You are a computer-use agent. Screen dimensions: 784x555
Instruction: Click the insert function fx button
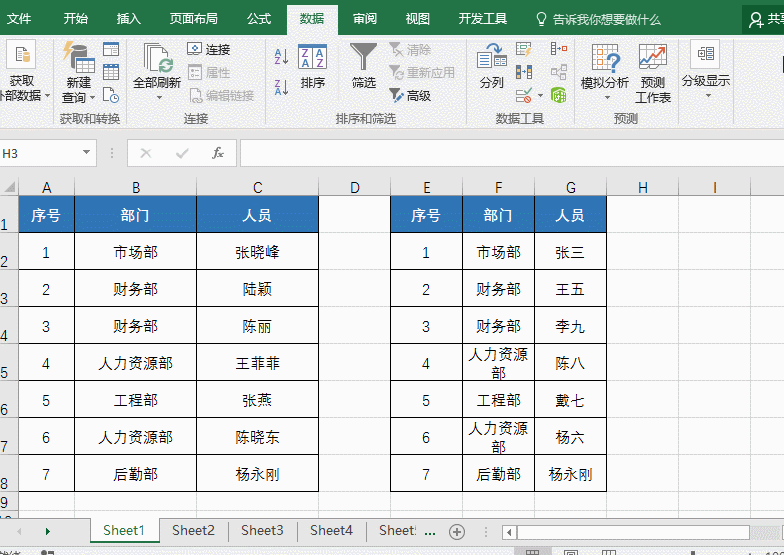(x=217, y=153)
